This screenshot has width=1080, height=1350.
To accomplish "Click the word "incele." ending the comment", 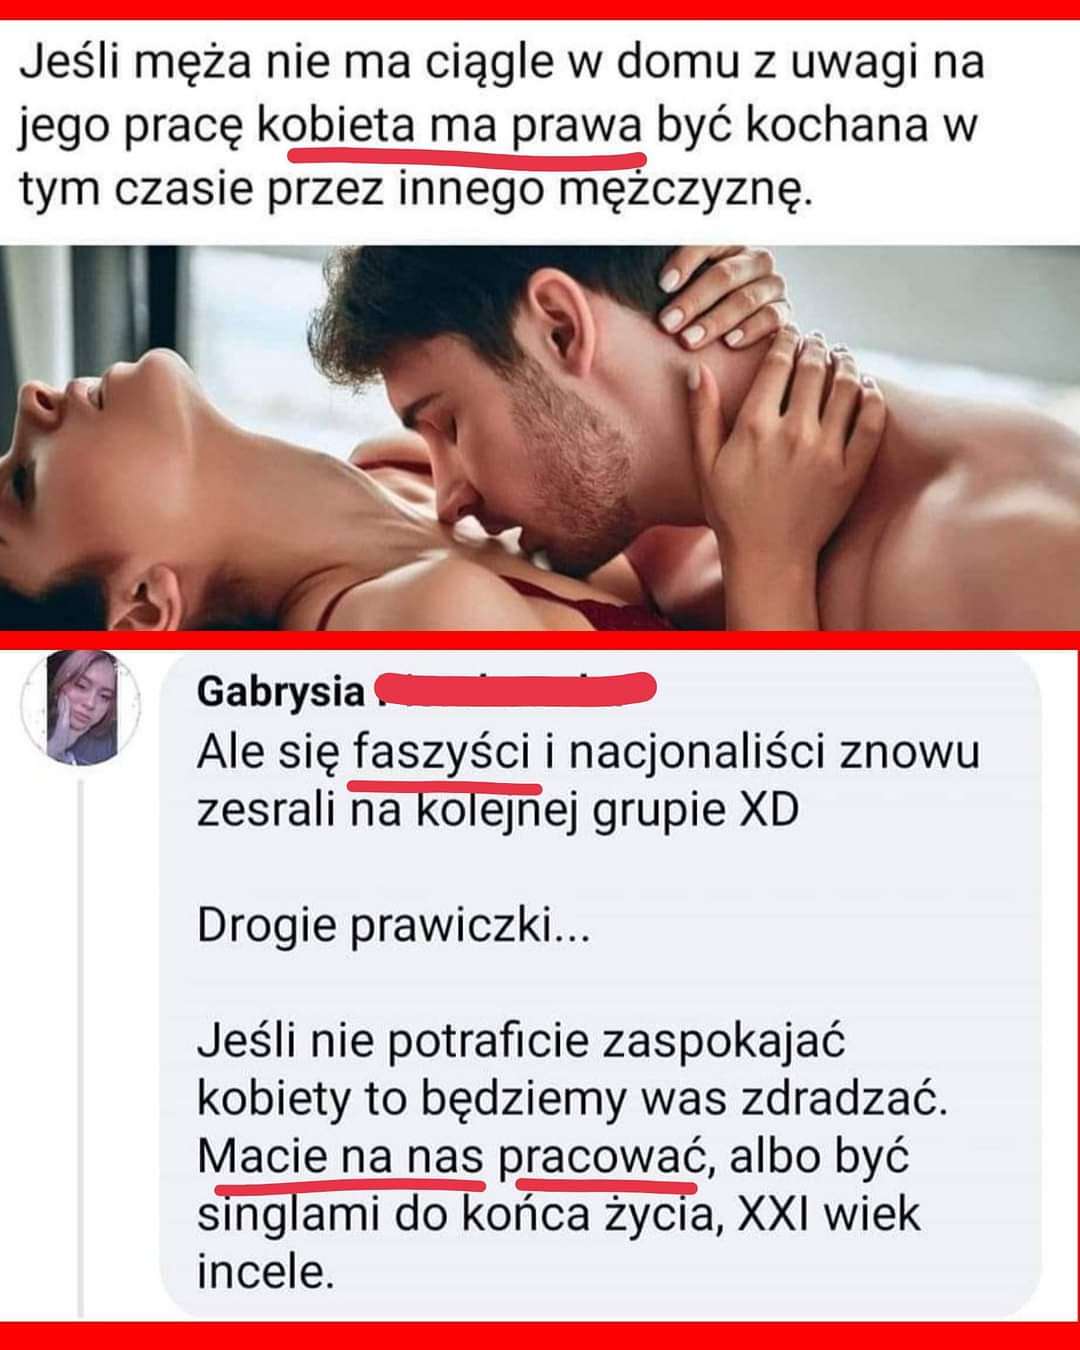I will coord(264,1273).
